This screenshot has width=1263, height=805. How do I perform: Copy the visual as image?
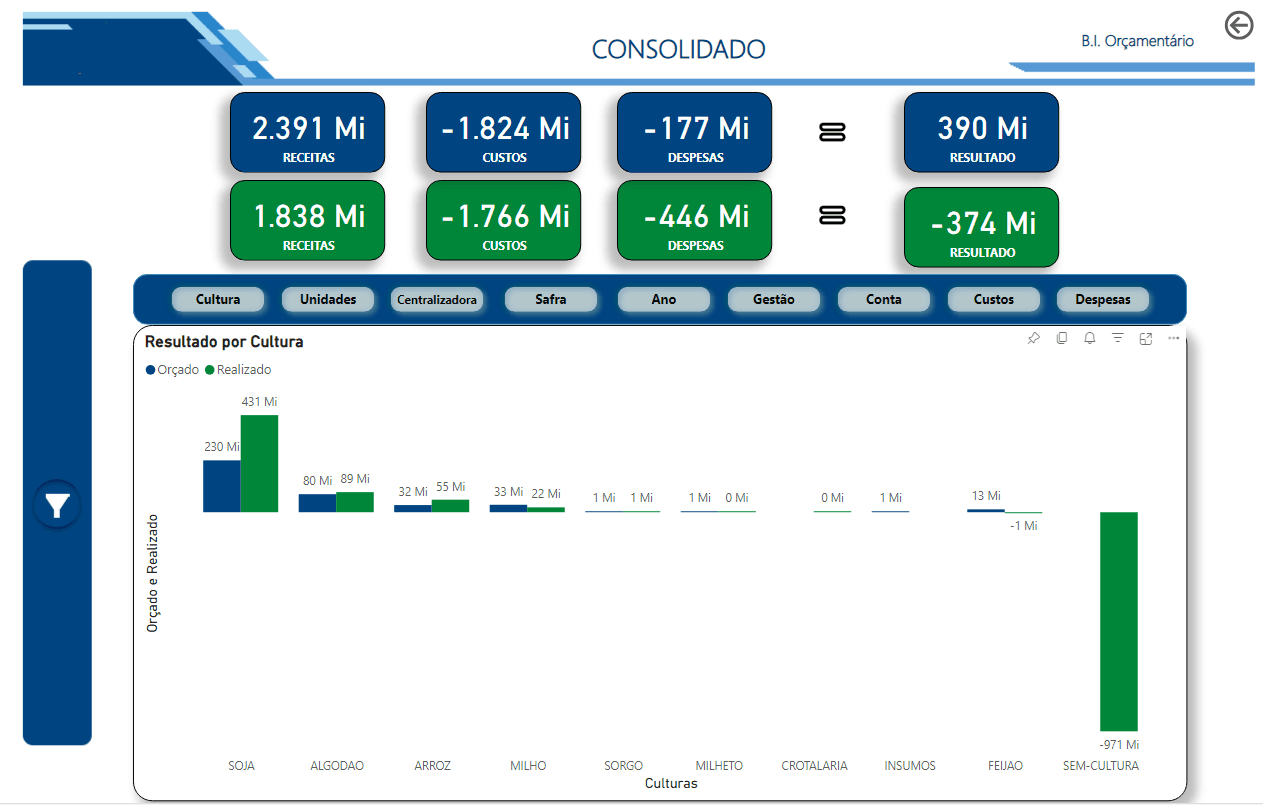pyautogui.click(x=1062, y=339)
